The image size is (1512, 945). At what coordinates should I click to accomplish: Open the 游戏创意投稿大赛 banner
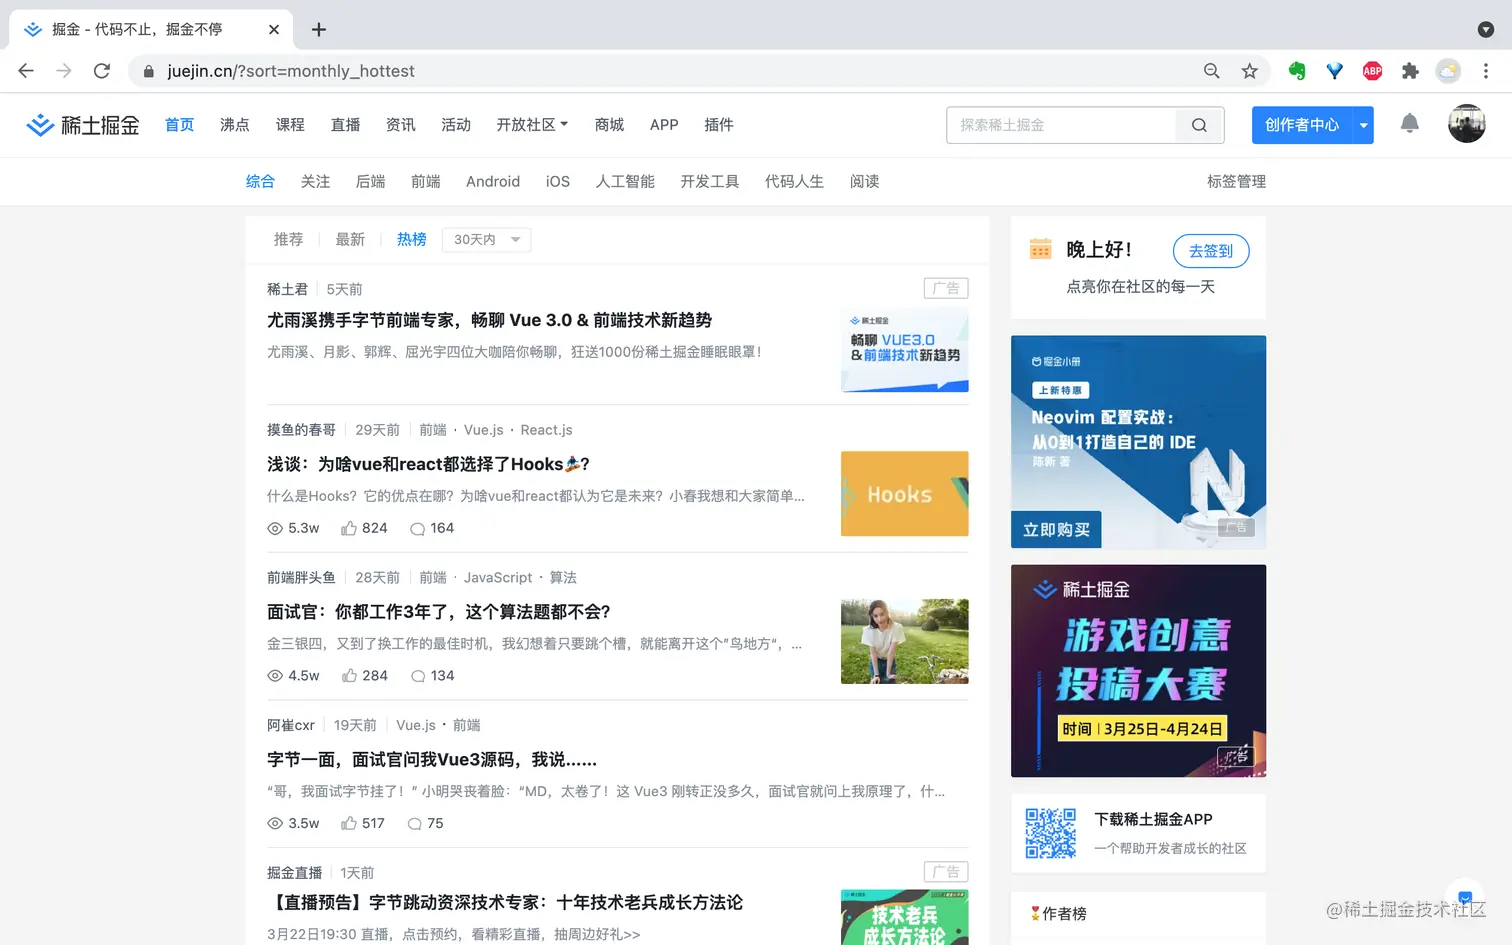click(1138, 671)
